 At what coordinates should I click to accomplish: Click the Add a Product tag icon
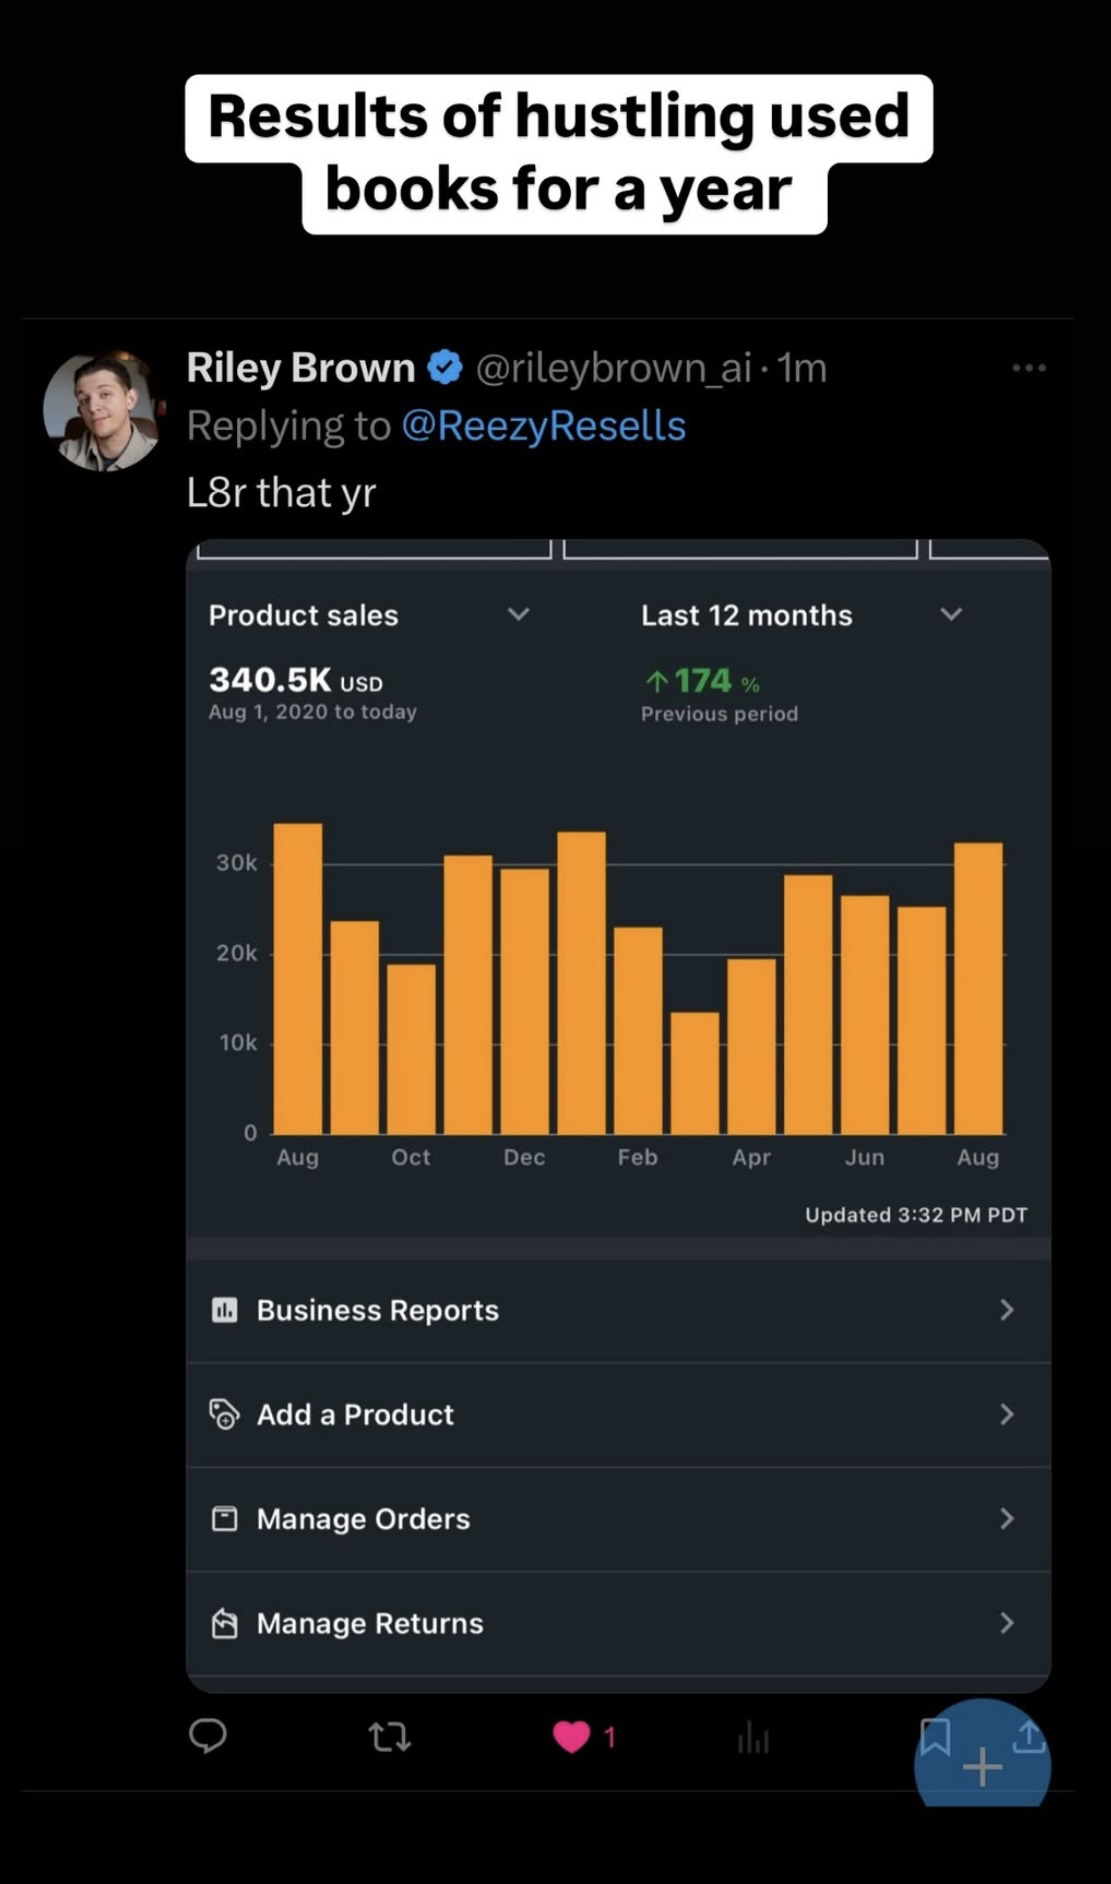click(225, 1414)
